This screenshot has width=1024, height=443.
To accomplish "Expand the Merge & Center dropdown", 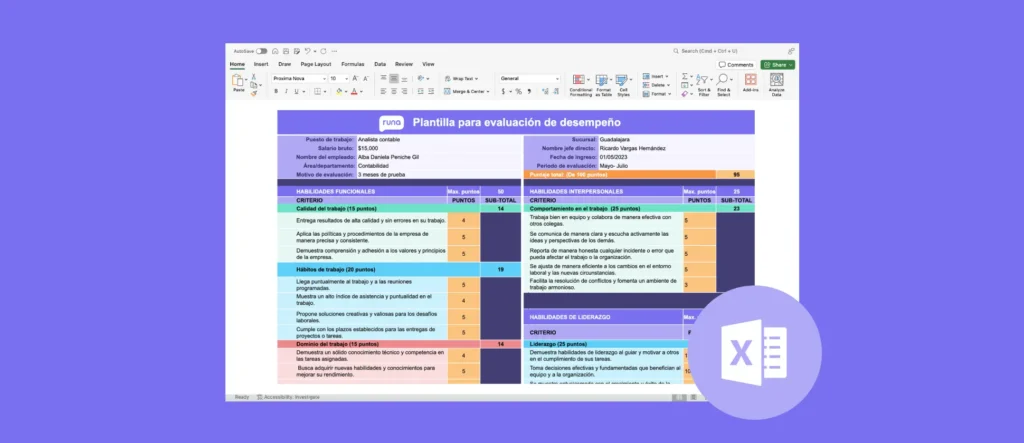I will click(x=489, y=91).
